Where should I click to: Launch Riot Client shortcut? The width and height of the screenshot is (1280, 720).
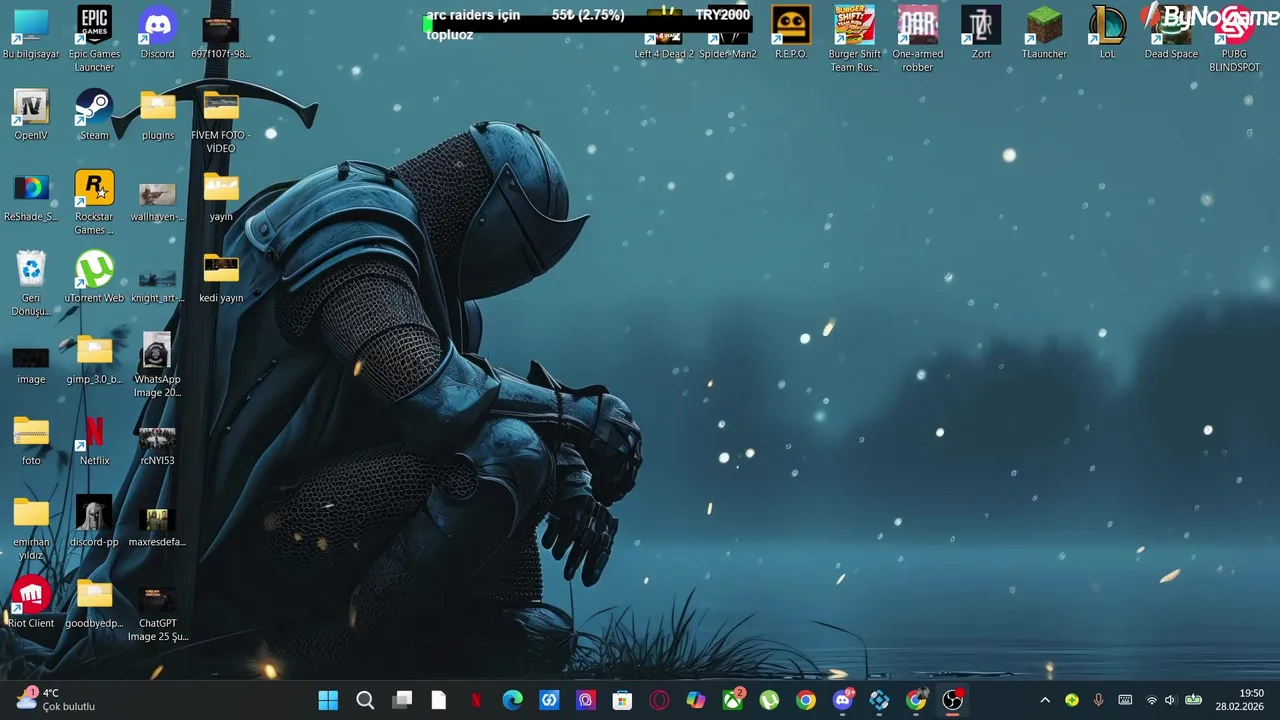tap(31, 603)
